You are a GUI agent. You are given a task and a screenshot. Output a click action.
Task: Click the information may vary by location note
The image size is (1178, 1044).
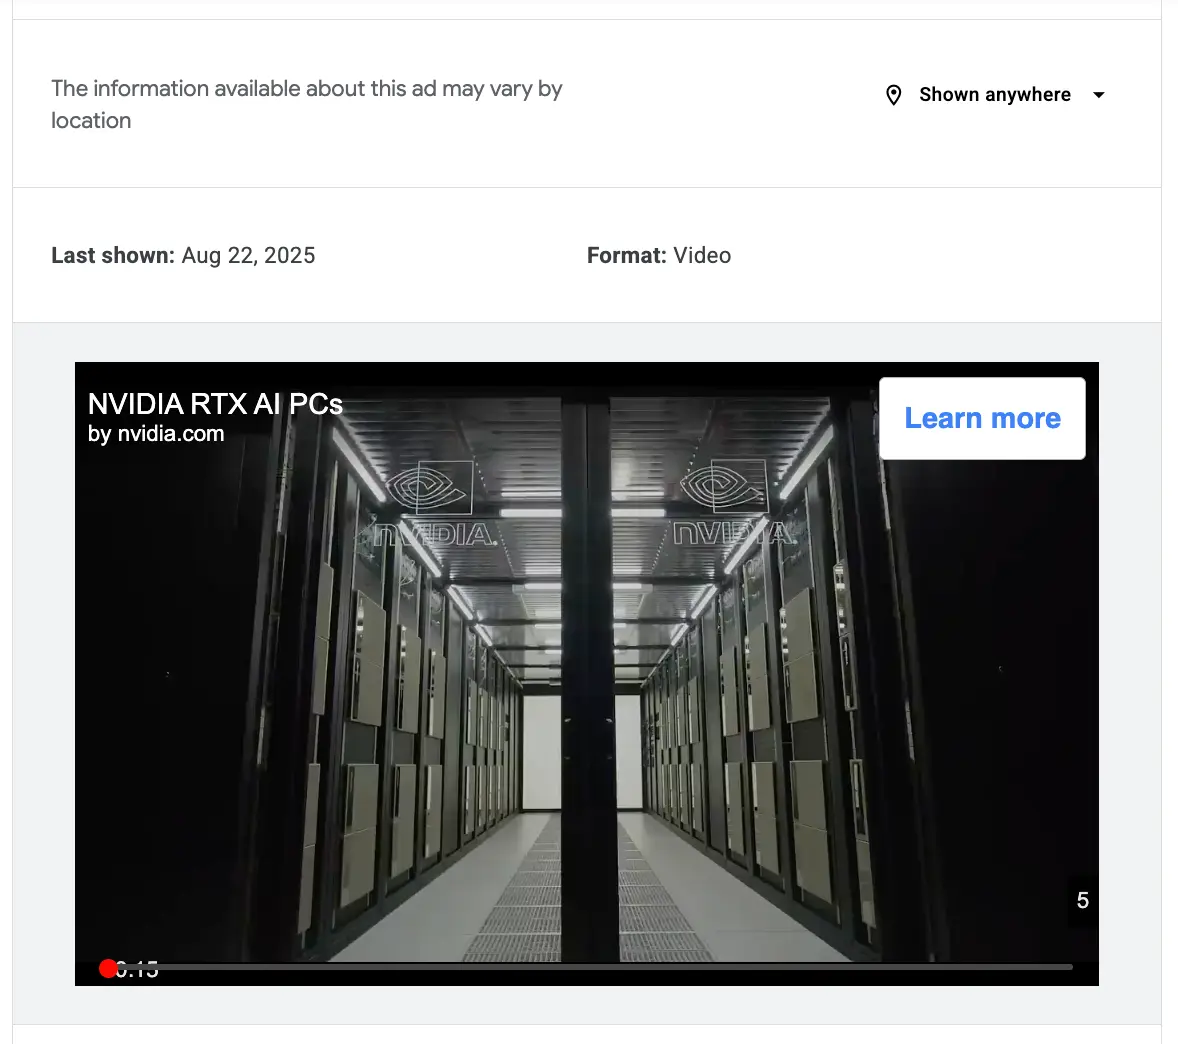tap(307, 104)
